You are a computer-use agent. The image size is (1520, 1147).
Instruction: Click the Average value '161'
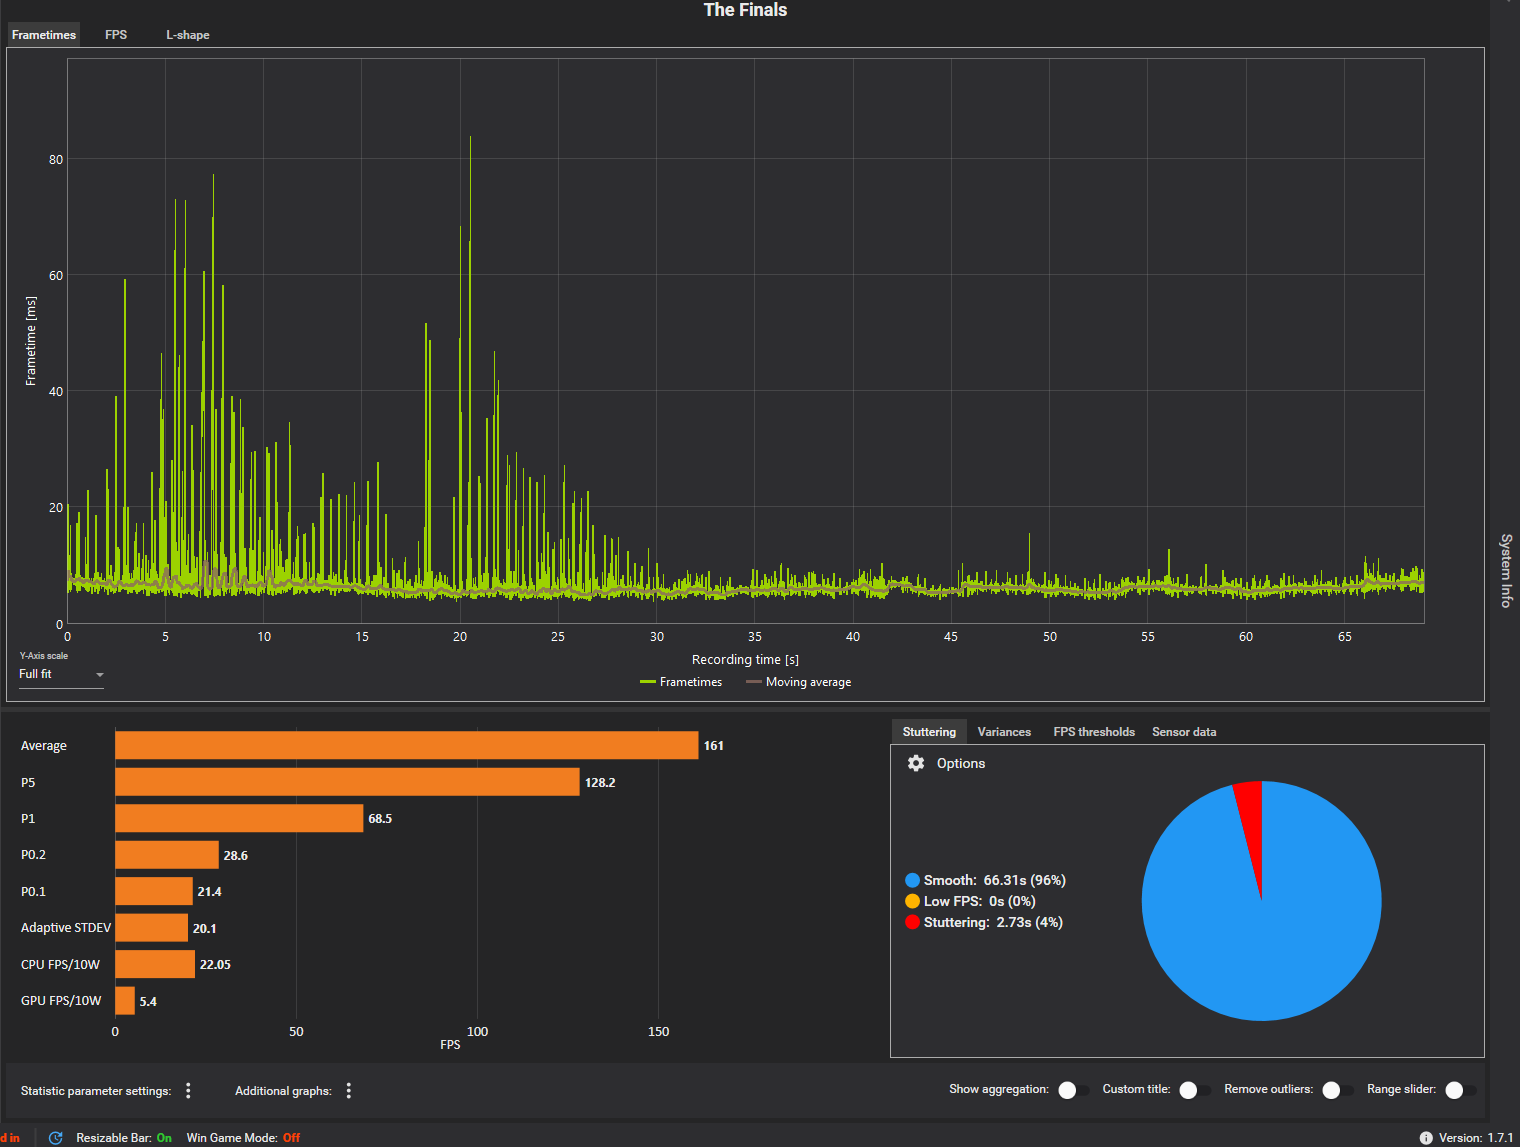click(713, 746)
